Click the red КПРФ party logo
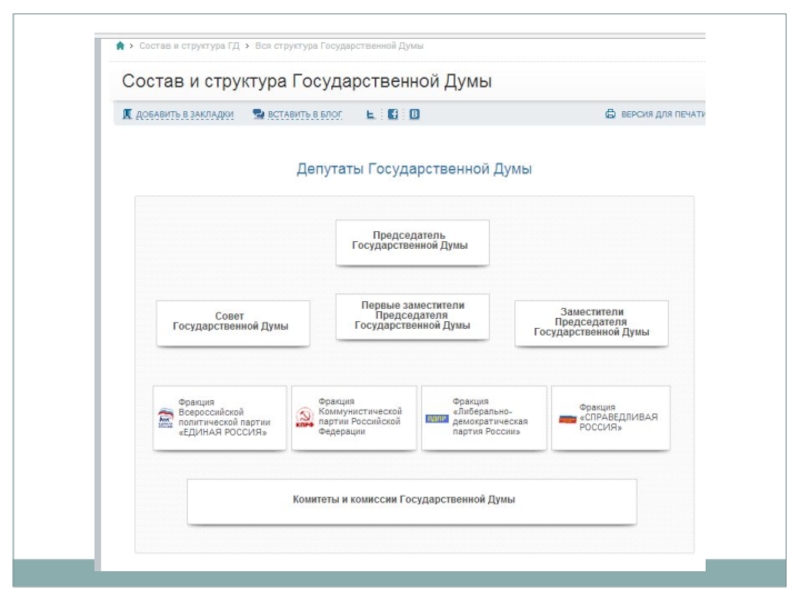800x600 pixels. 304,418
